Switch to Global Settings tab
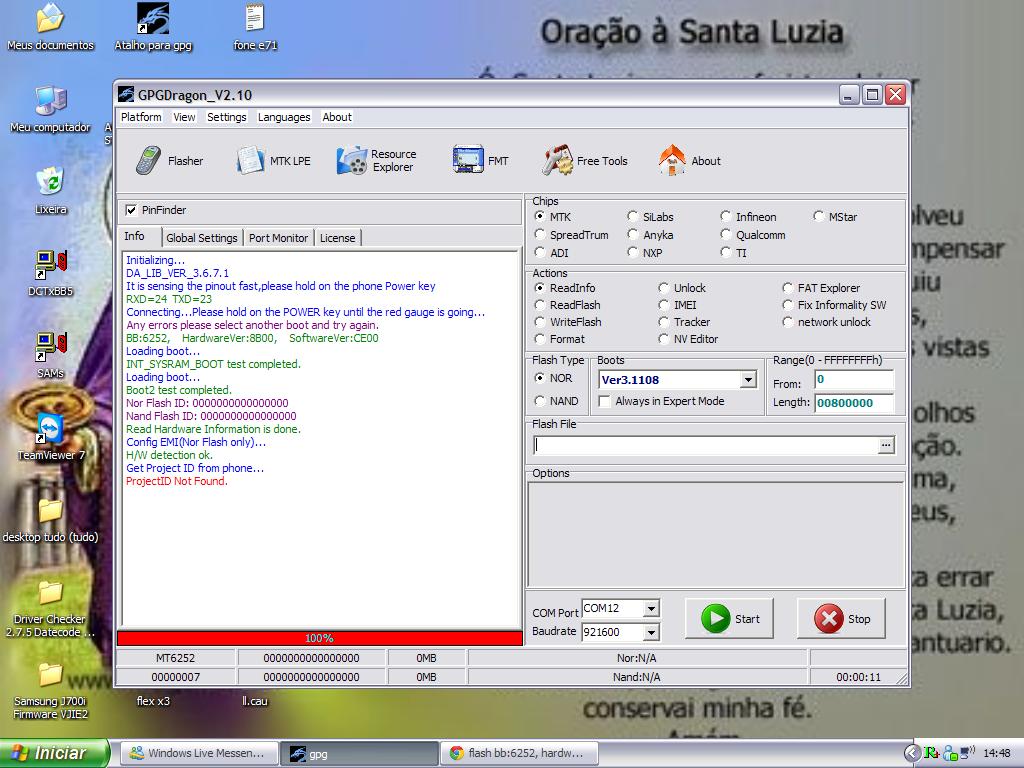The height and width of the screenshot is (768, 1024). (x=202, y=238)
